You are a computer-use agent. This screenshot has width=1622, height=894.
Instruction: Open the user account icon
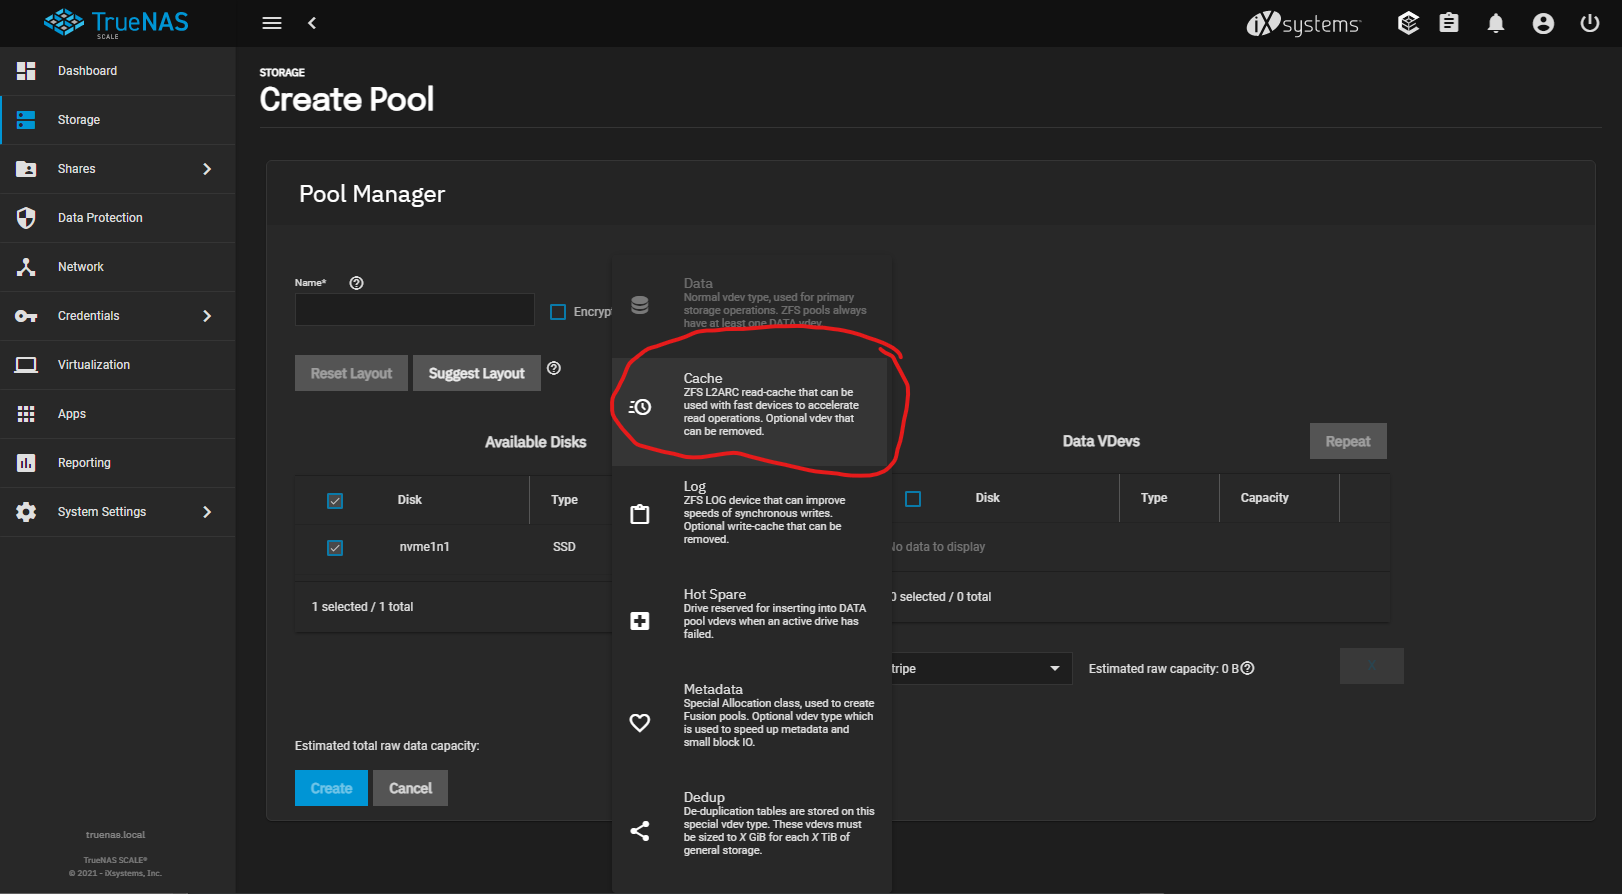click(x=1543, y=23)
